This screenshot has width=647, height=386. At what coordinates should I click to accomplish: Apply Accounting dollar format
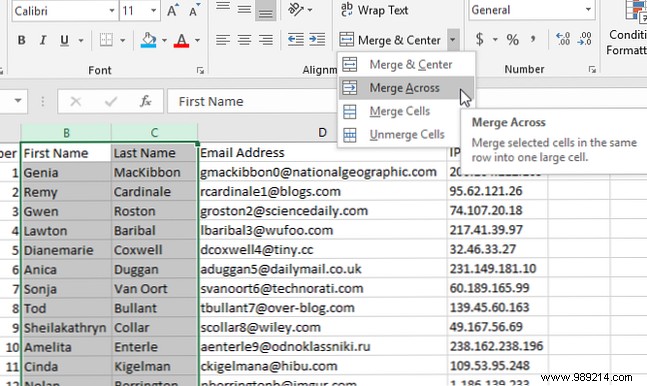coord(480,40)
